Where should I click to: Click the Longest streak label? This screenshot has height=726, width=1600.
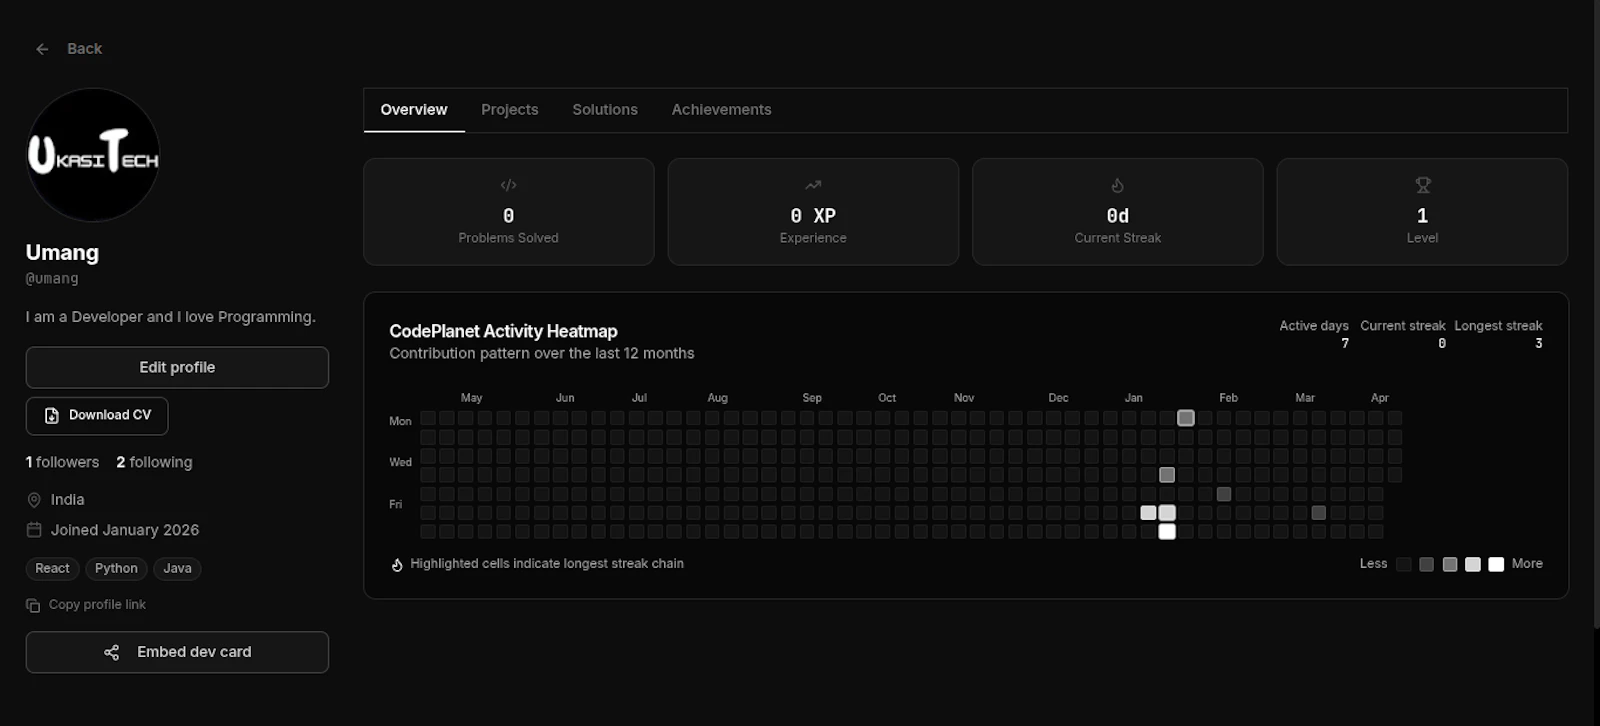1498,326
